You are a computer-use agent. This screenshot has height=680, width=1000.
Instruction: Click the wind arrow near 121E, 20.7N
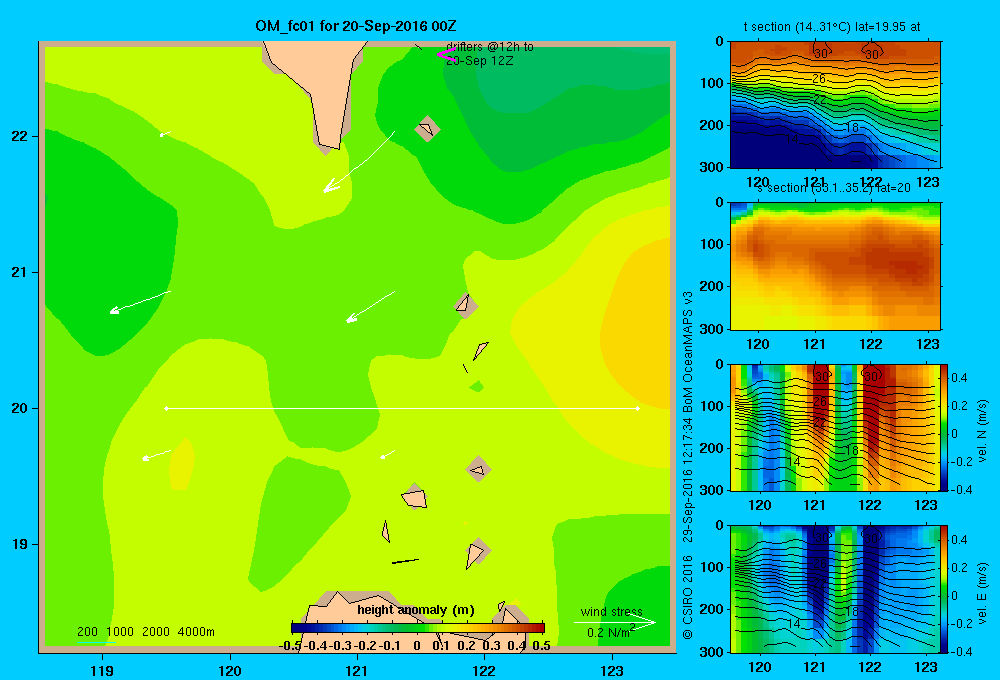coord(371,307)
